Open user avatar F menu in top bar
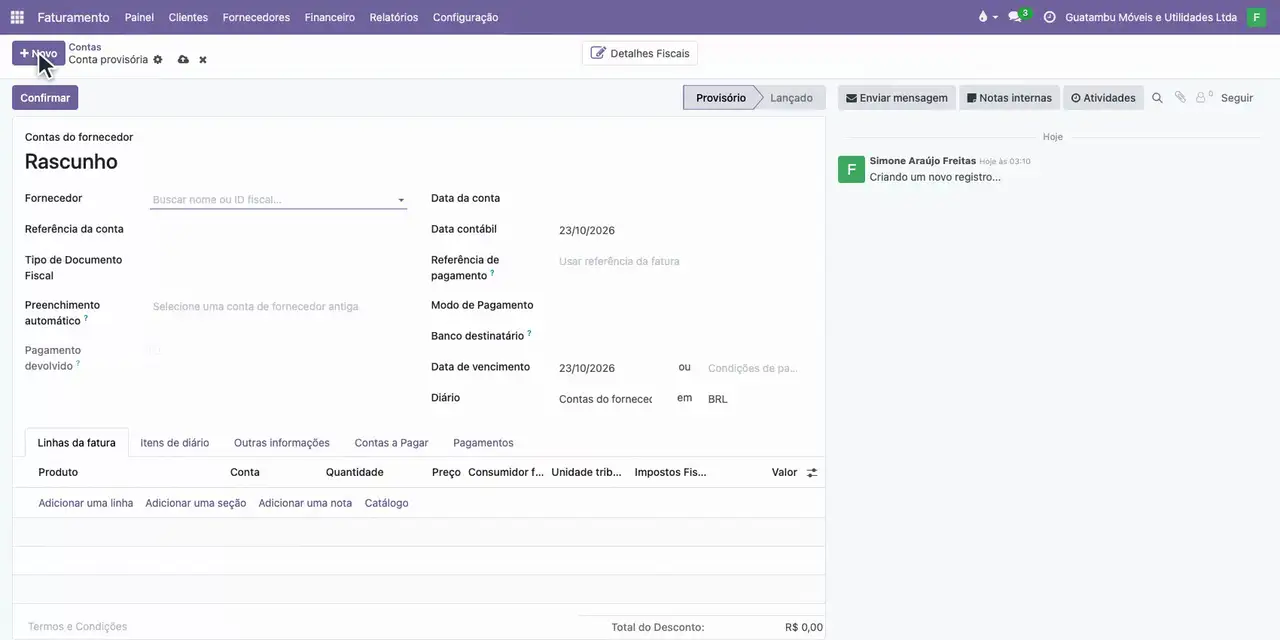 click(1256, 17)
